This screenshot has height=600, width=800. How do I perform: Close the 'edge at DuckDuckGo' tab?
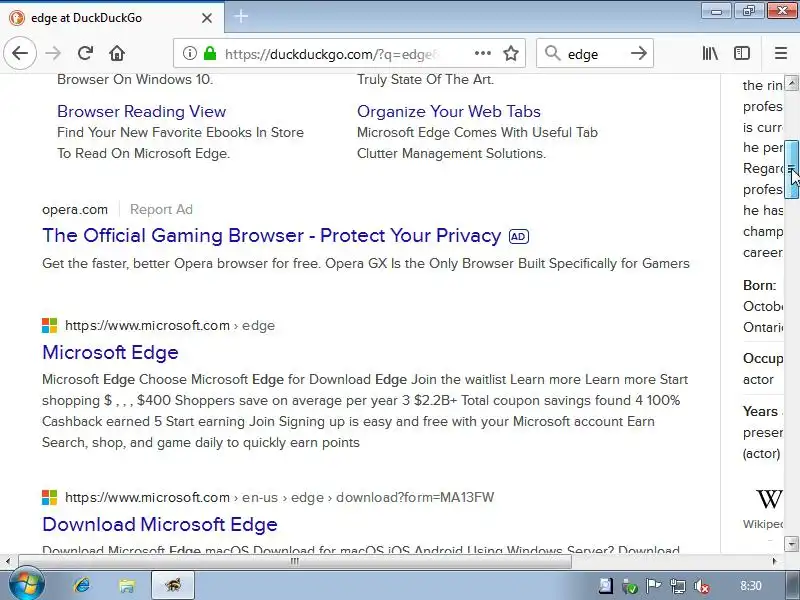(207, 18)
